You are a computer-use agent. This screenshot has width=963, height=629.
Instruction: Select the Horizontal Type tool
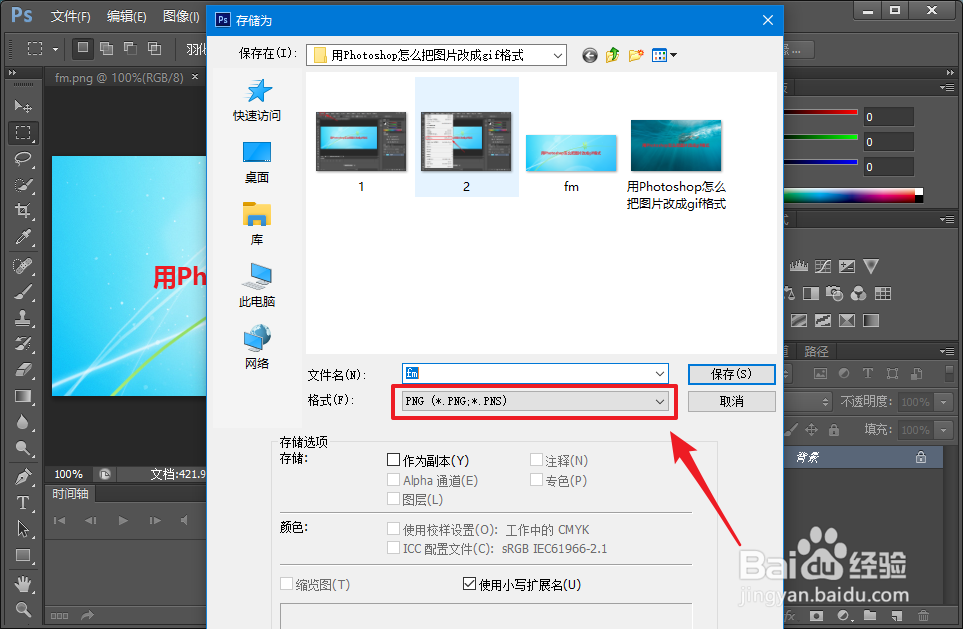[x=23, y=502]
